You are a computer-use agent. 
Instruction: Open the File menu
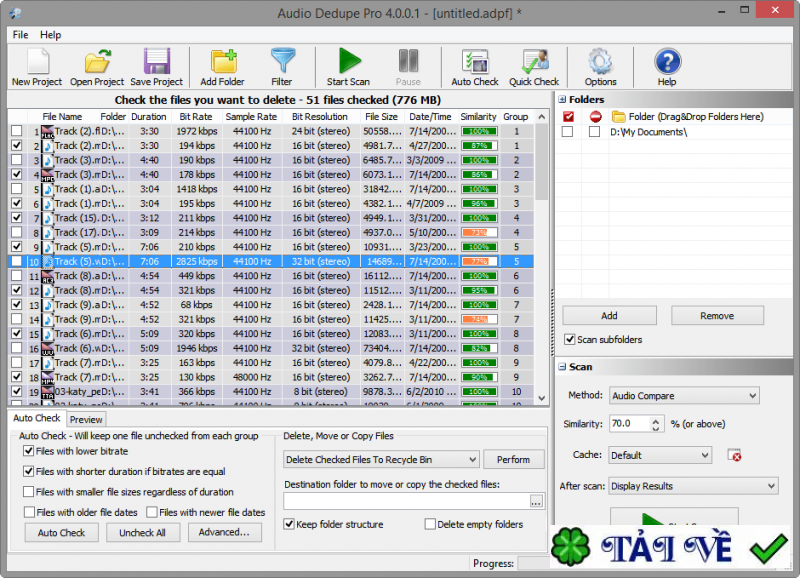pos(19,34)
